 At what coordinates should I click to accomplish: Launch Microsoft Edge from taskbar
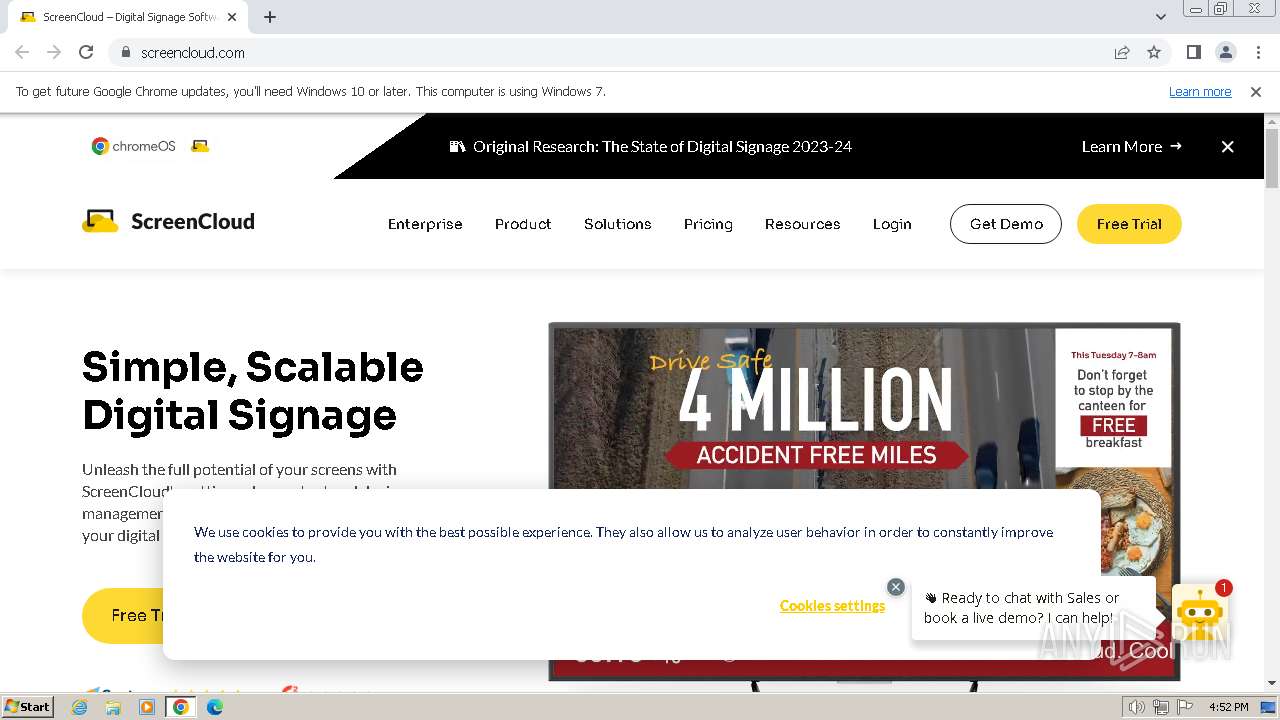[215, 707]
